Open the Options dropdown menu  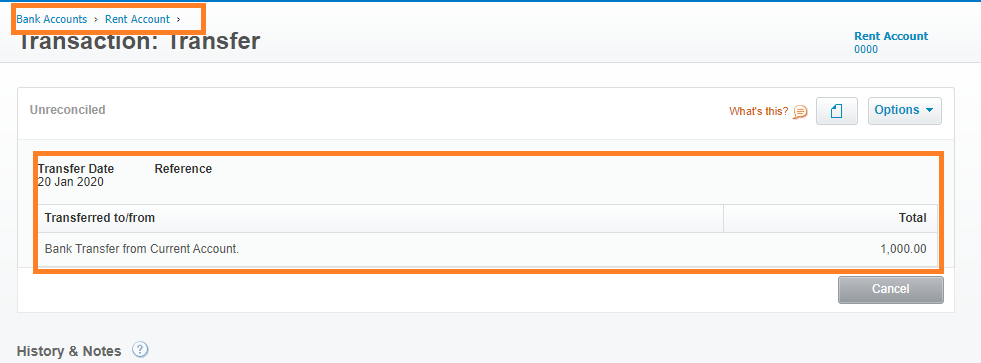(x=904, y=111)
